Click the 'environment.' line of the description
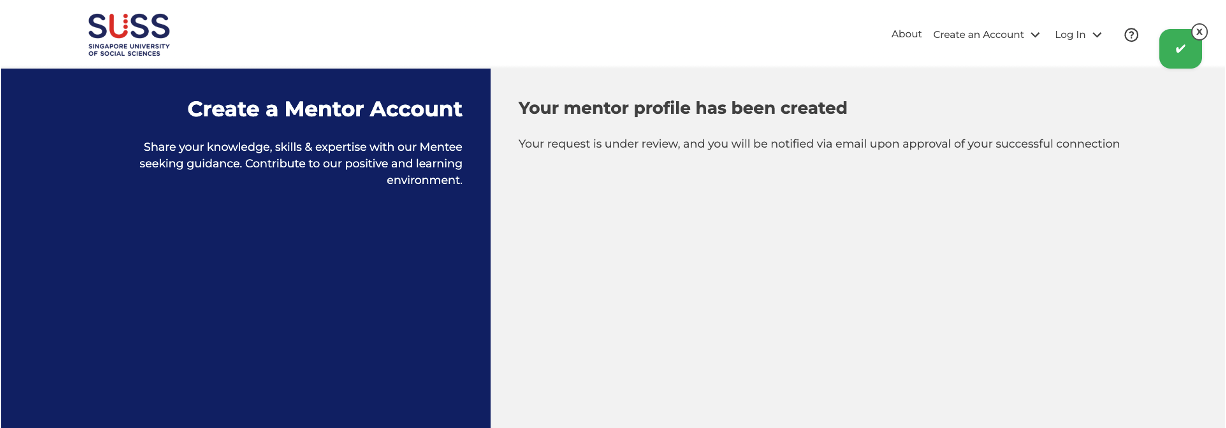This screenshot has height=428, width=1226. (x=424, y=180)
